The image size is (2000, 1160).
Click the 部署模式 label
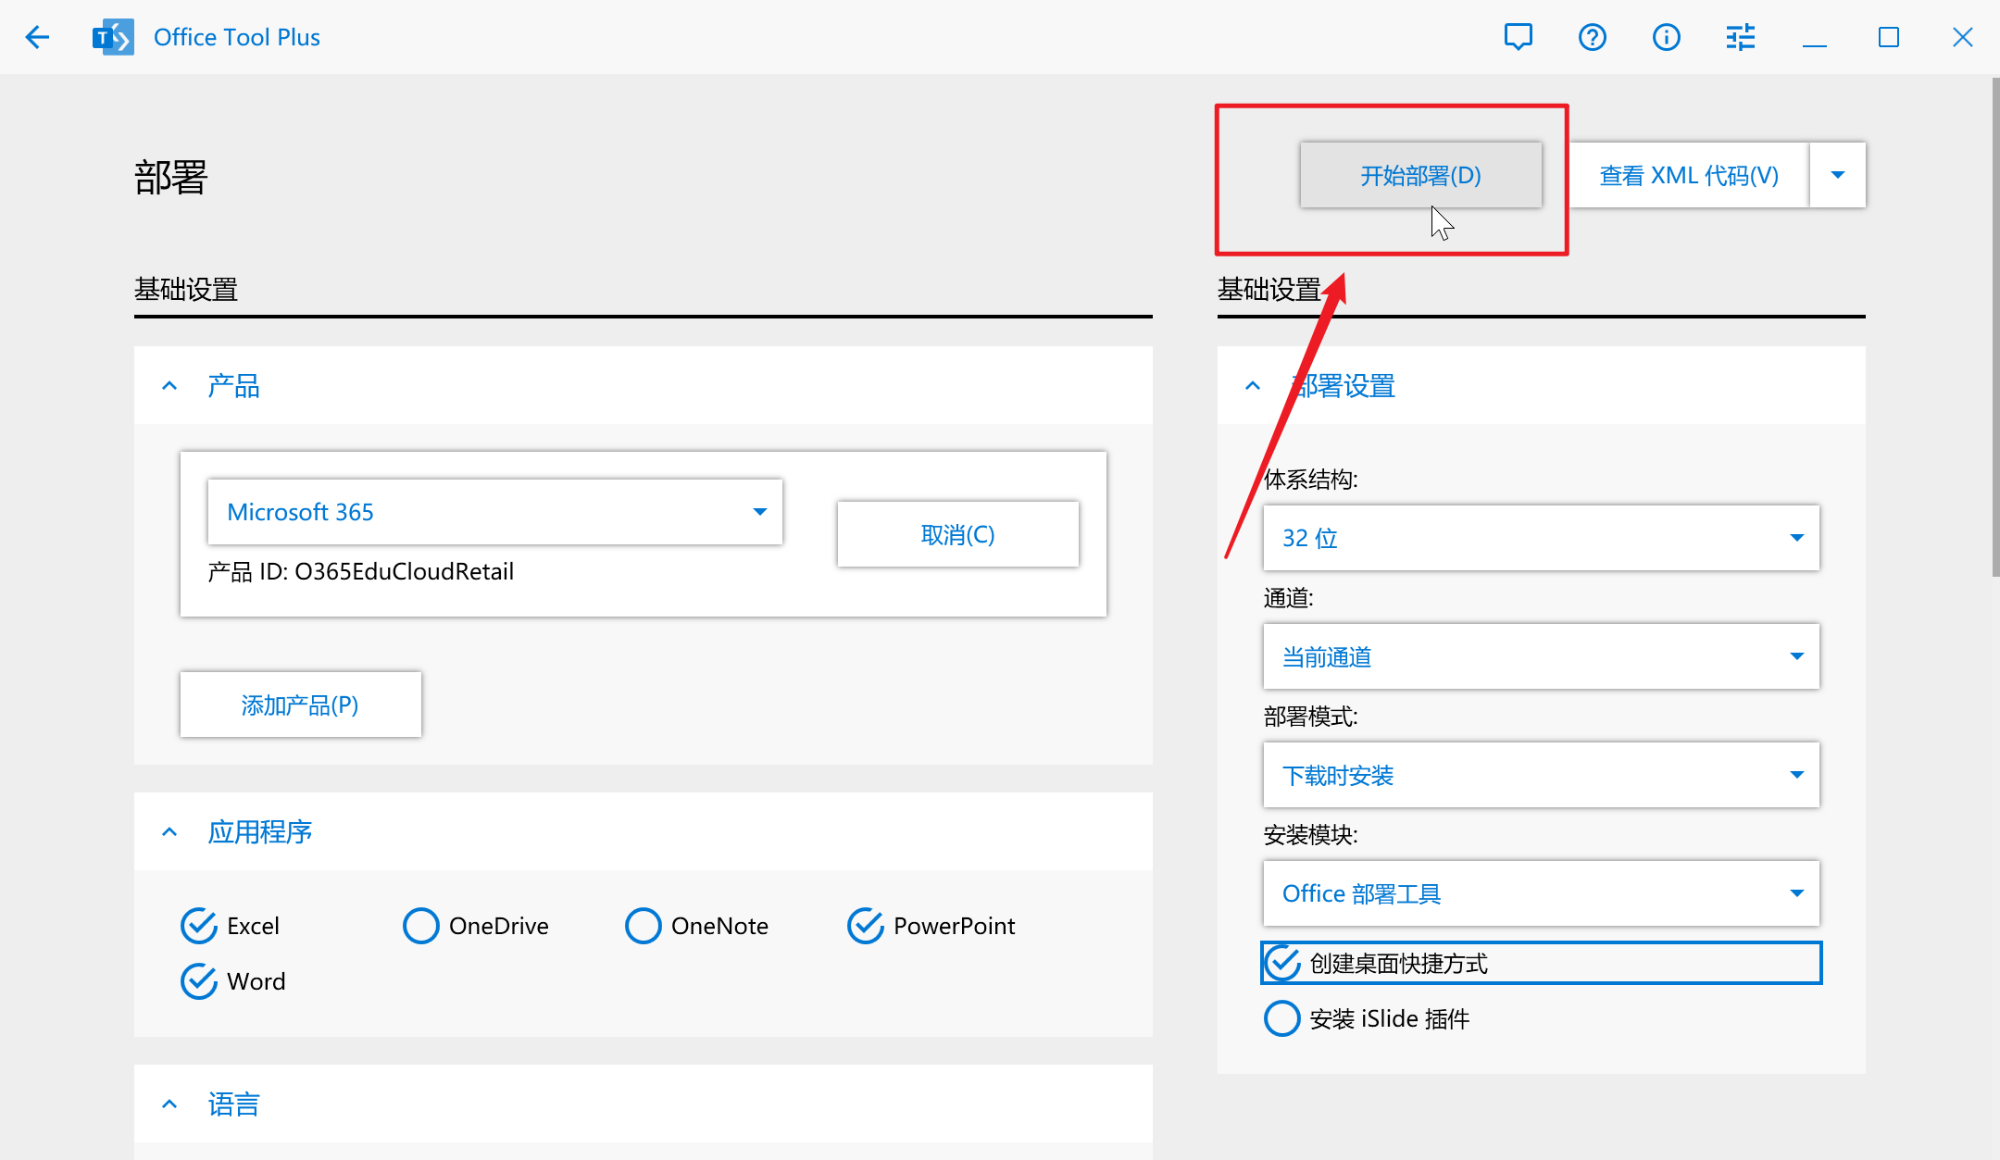click(1310, 717)
